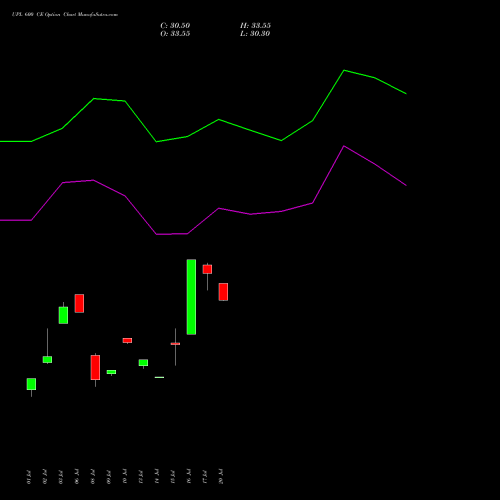This screenshot has height=500, width=500.
Task: Click the '20 Jul' date label on the axis
Action: click(221, 477)
